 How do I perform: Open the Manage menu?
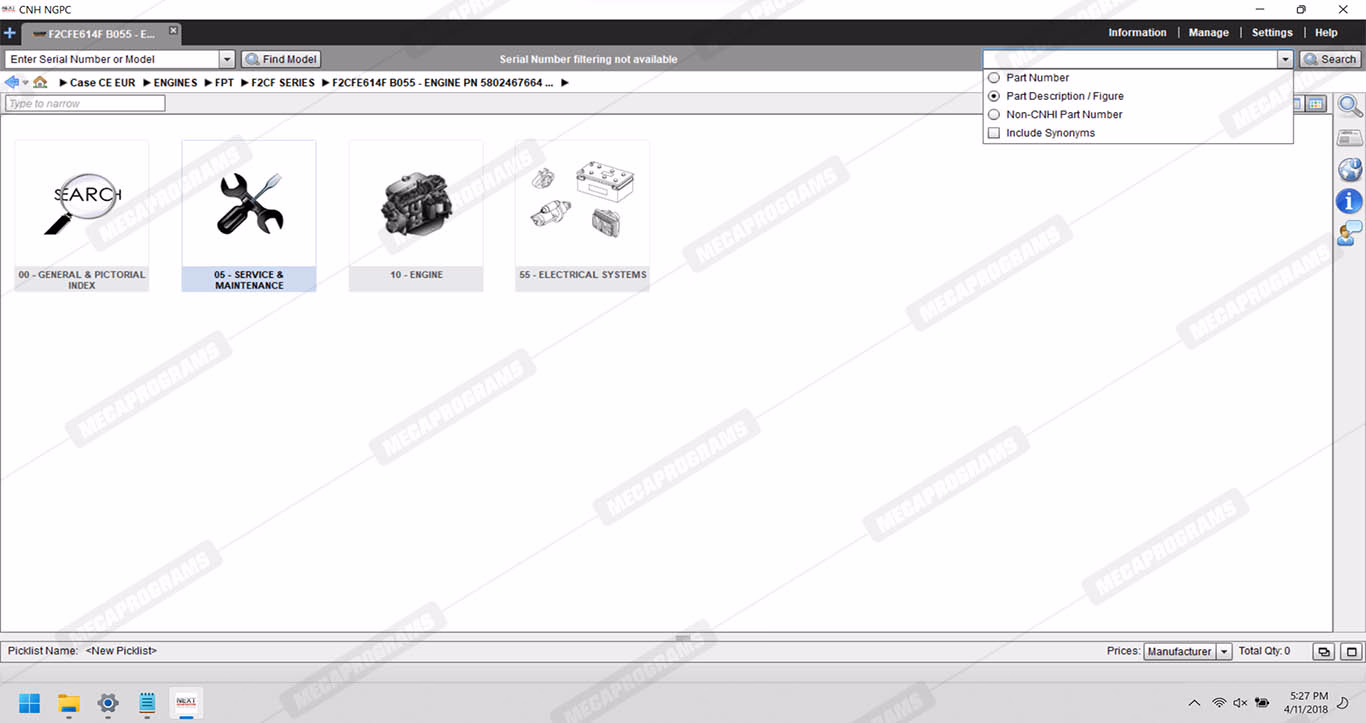point(1208,33)
